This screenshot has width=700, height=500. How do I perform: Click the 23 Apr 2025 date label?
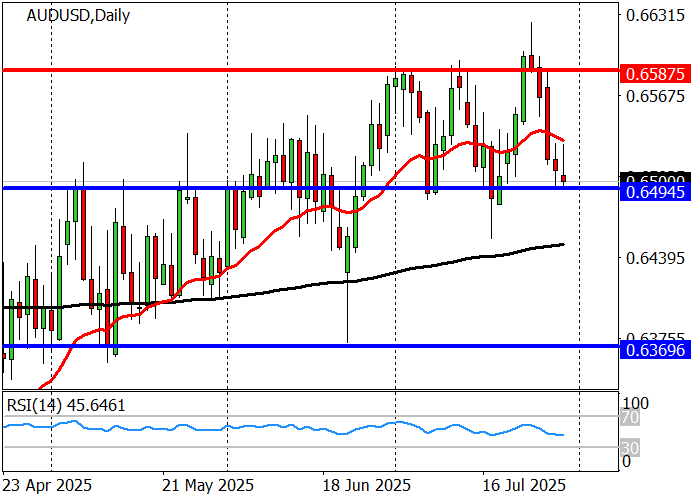coord(47,485)
